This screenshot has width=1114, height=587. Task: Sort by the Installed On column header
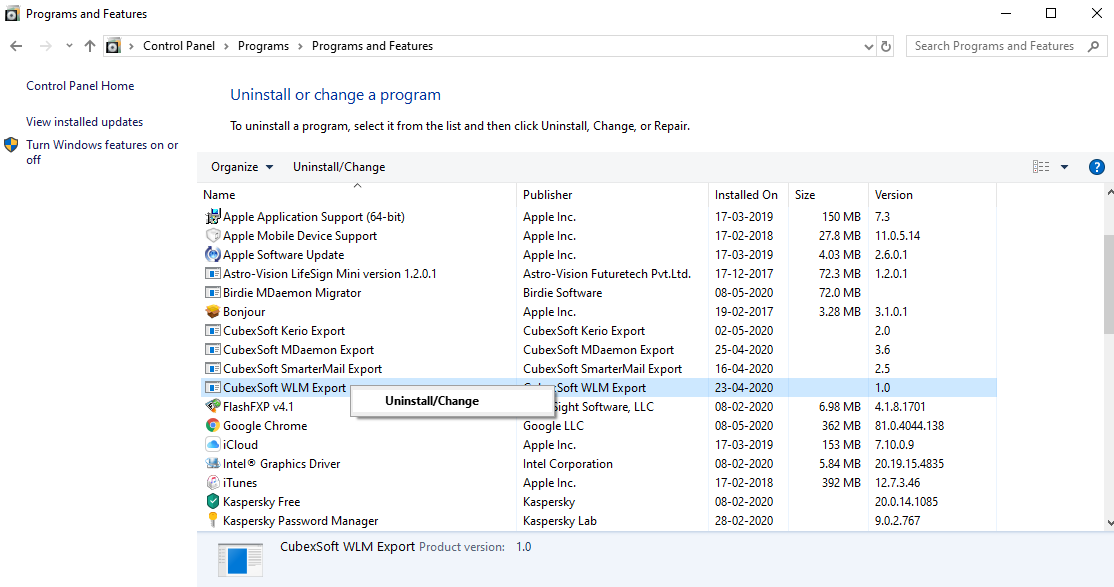pos(749,195)
